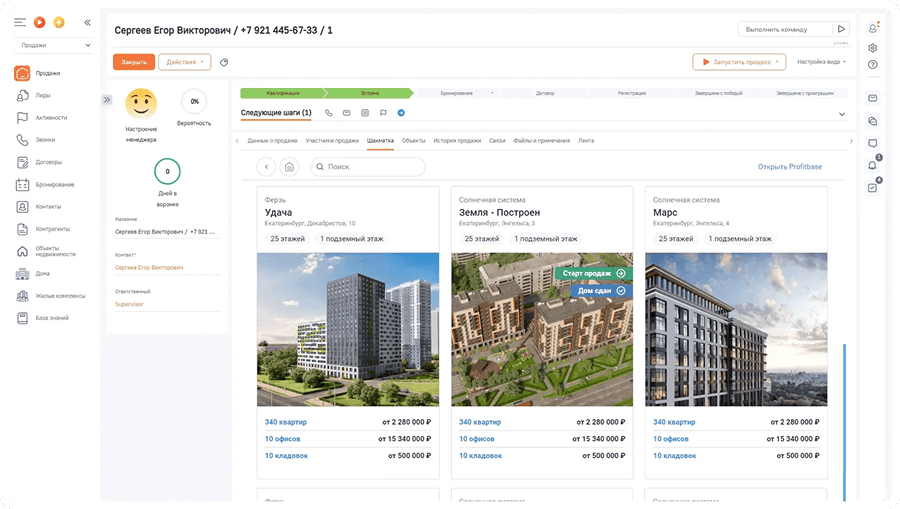This screenshot has height=509, width=900.
Task: Click the Telegram icon in next steps
Action: coord(400,113)
